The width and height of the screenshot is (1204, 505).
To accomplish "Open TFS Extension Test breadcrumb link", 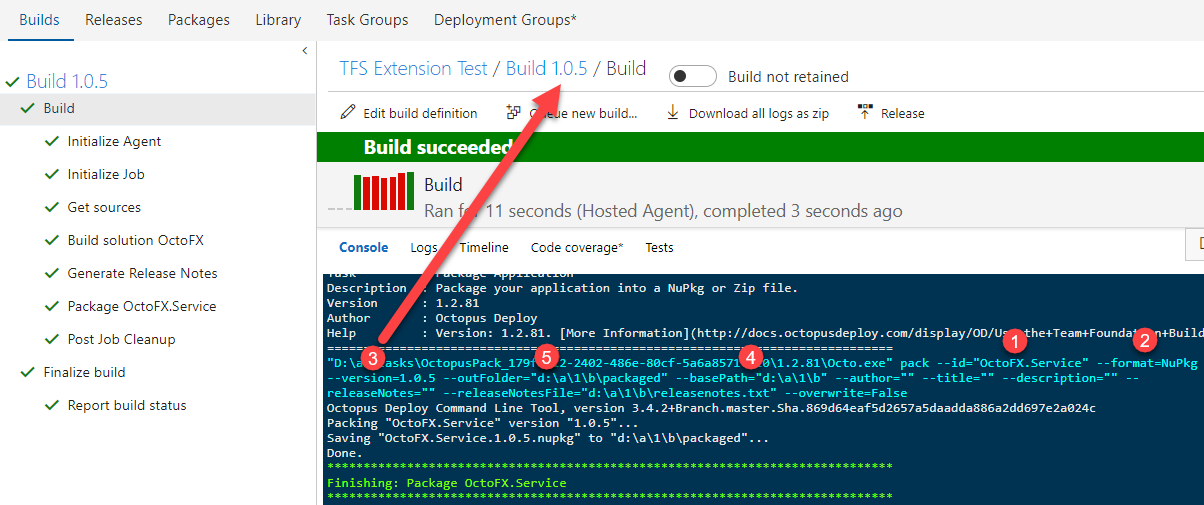I will 413,69.
